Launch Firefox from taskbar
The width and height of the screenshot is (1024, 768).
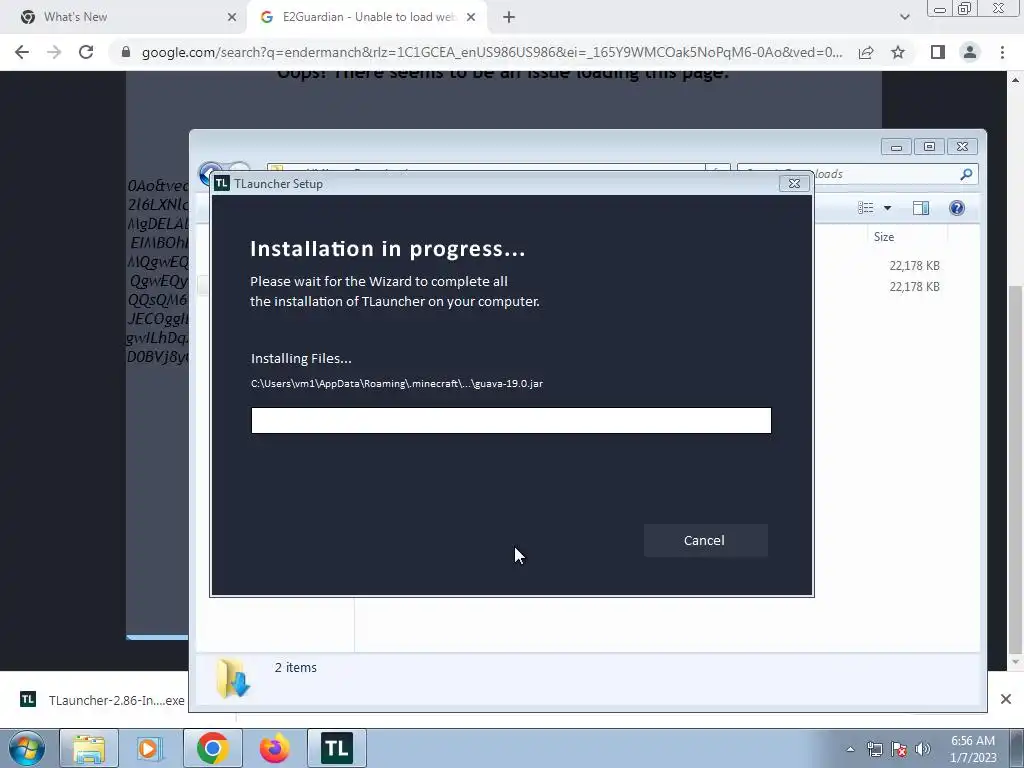point(274,748)
